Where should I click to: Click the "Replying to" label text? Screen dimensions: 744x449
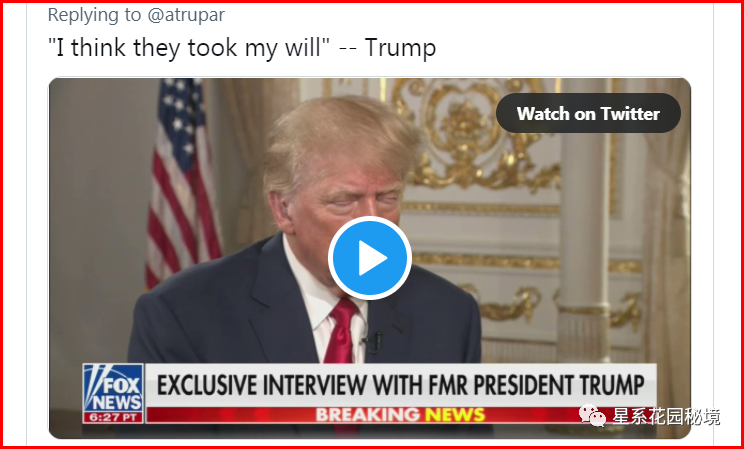(x=95, y=15)
